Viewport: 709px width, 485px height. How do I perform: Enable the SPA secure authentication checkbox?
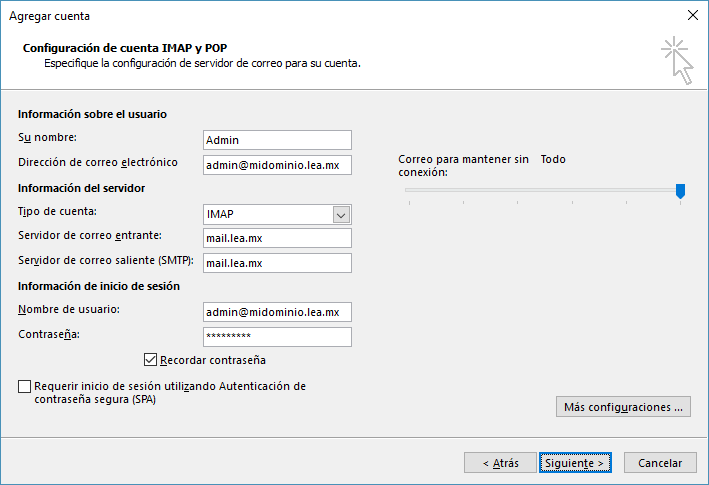point(24,386)
